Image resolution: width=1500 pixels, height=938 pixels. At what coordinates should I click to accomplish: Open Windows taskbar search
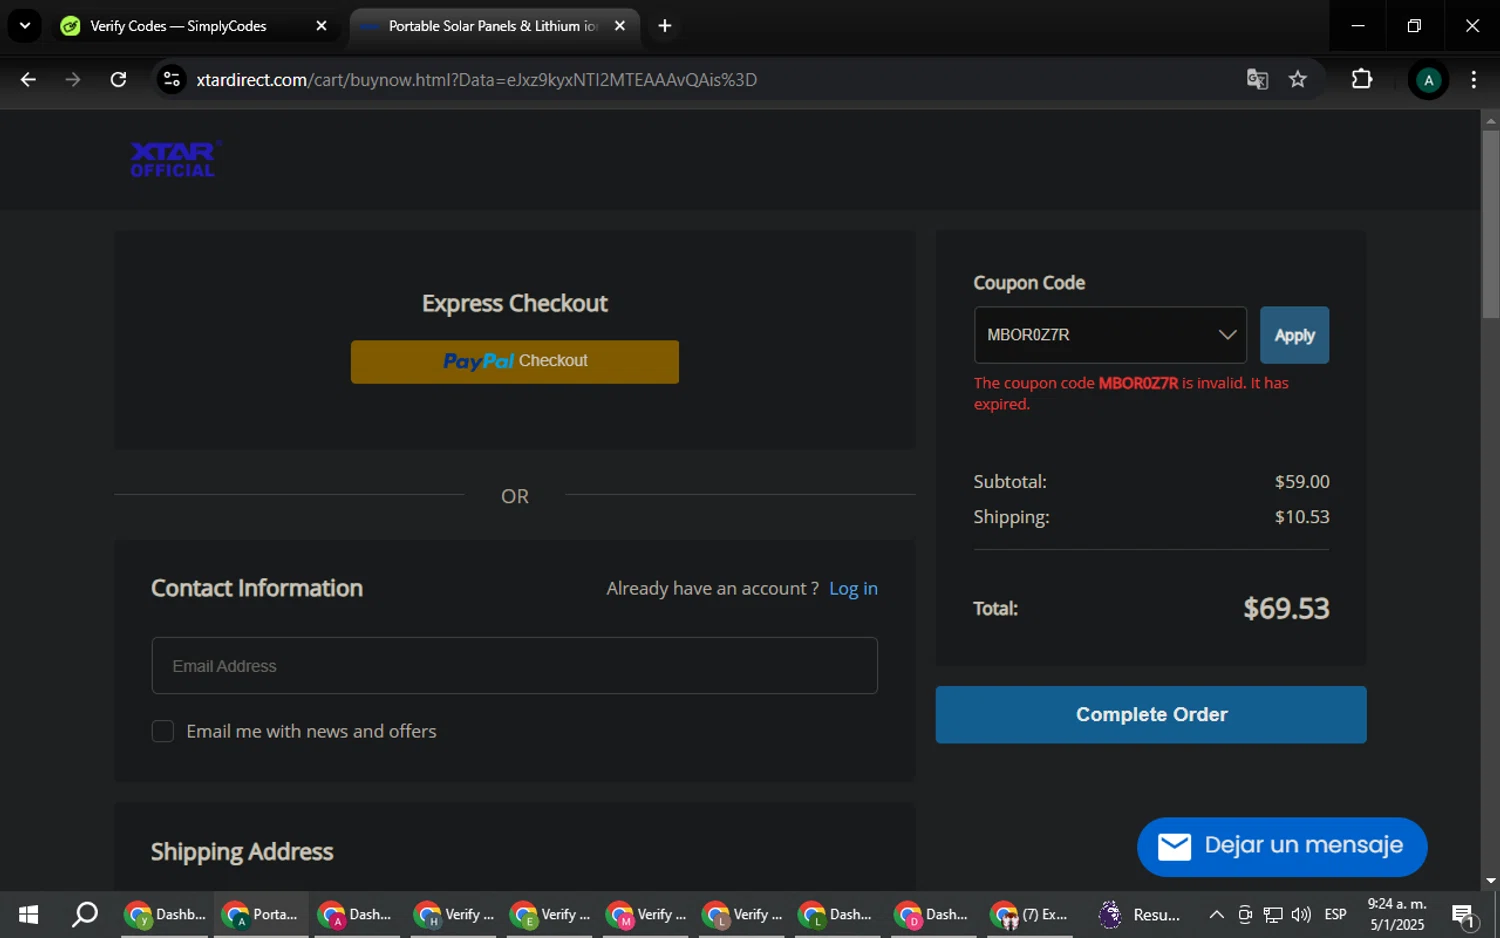click(85, 914)
